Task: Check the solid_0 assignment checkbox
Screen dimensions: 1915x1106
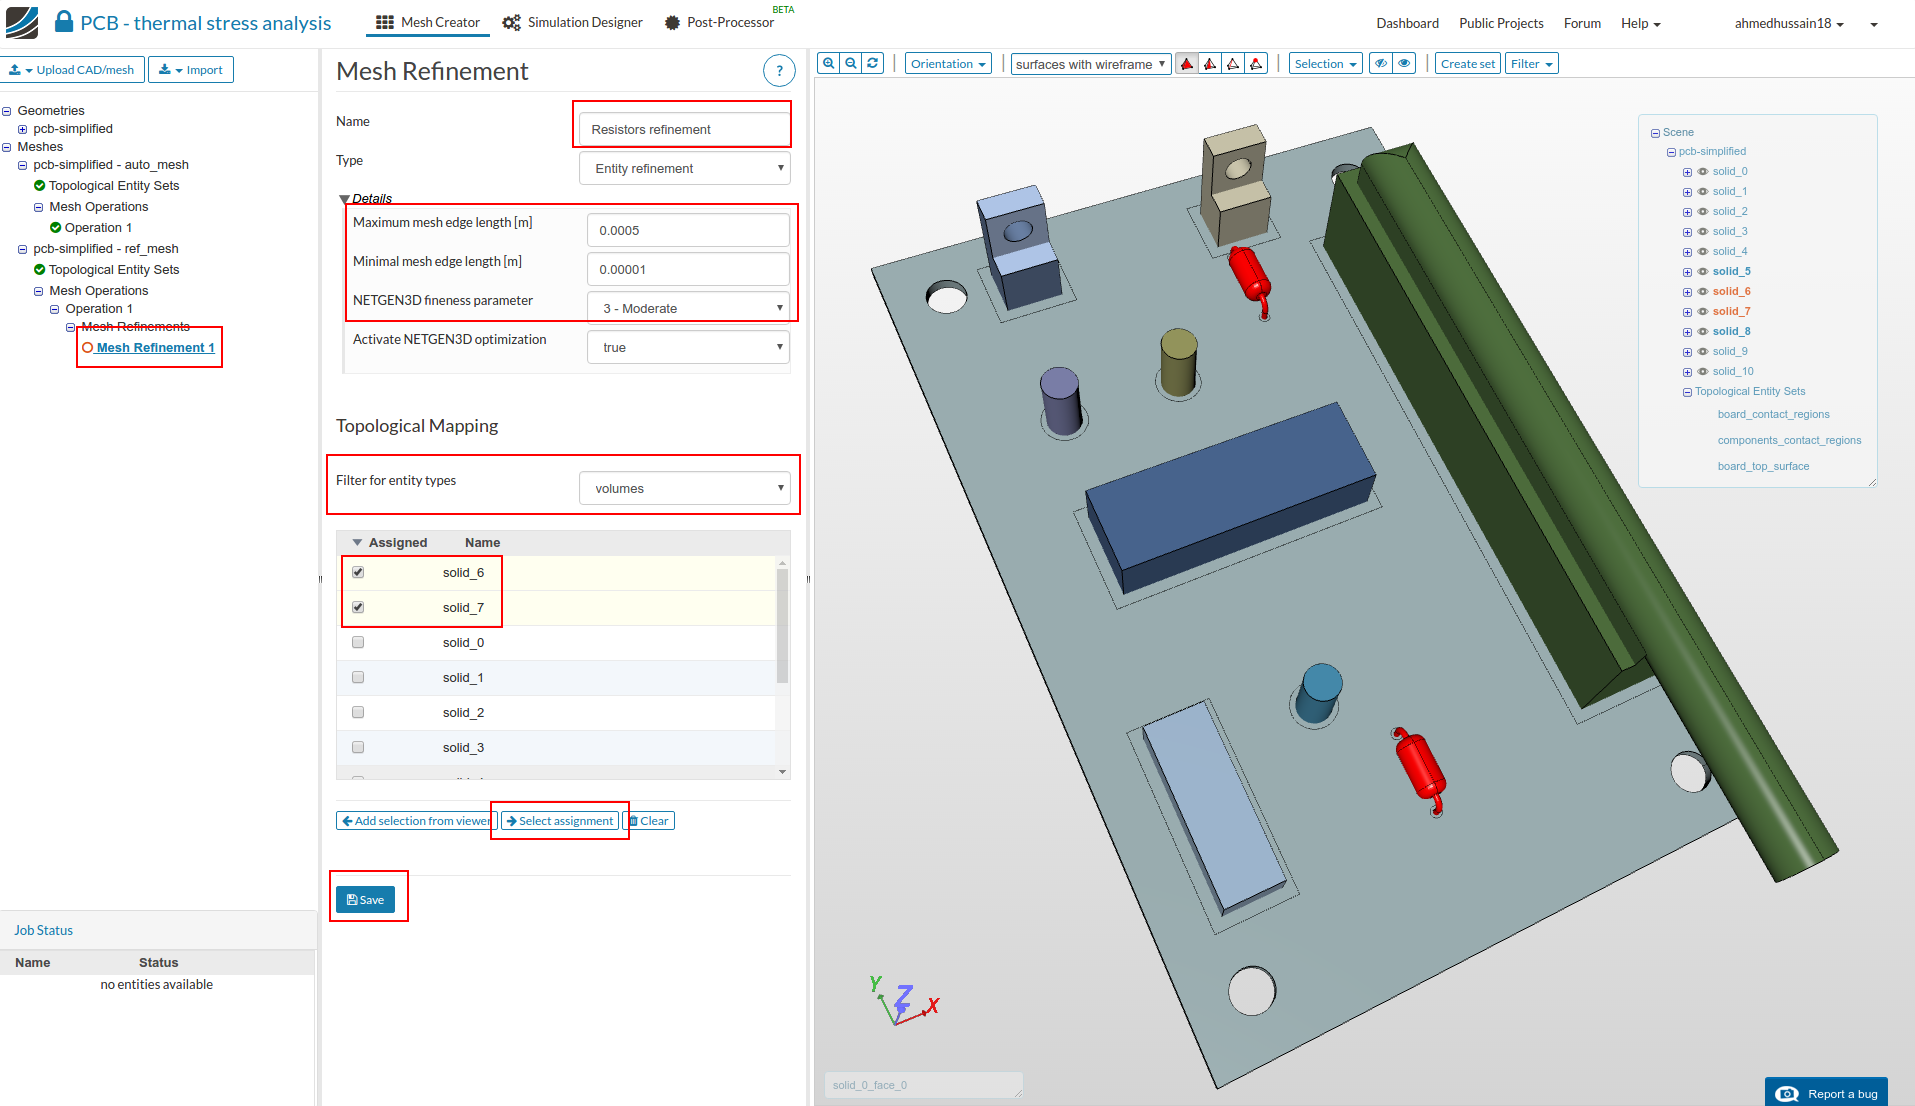Action: [358, 643]
